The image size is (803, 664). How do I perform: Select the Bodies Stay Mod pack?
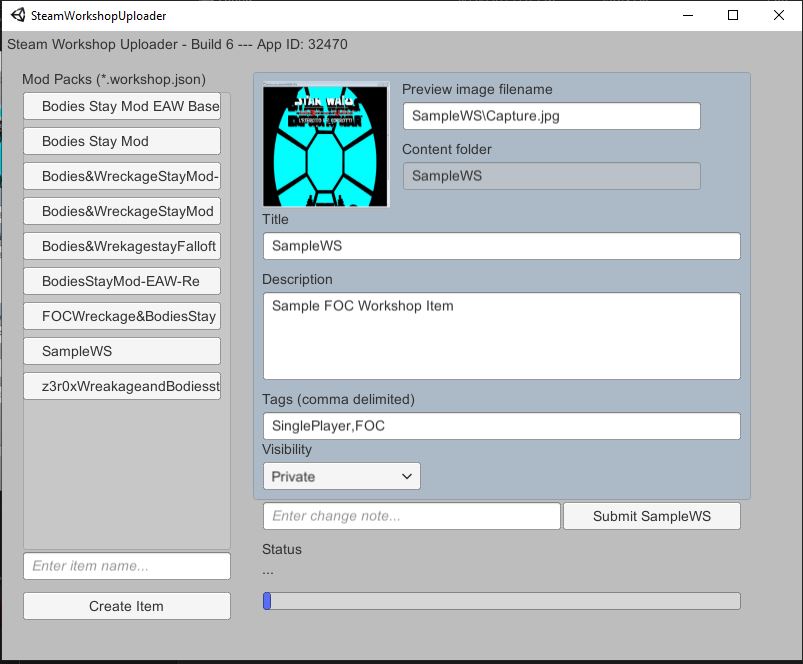coord(122,141)
